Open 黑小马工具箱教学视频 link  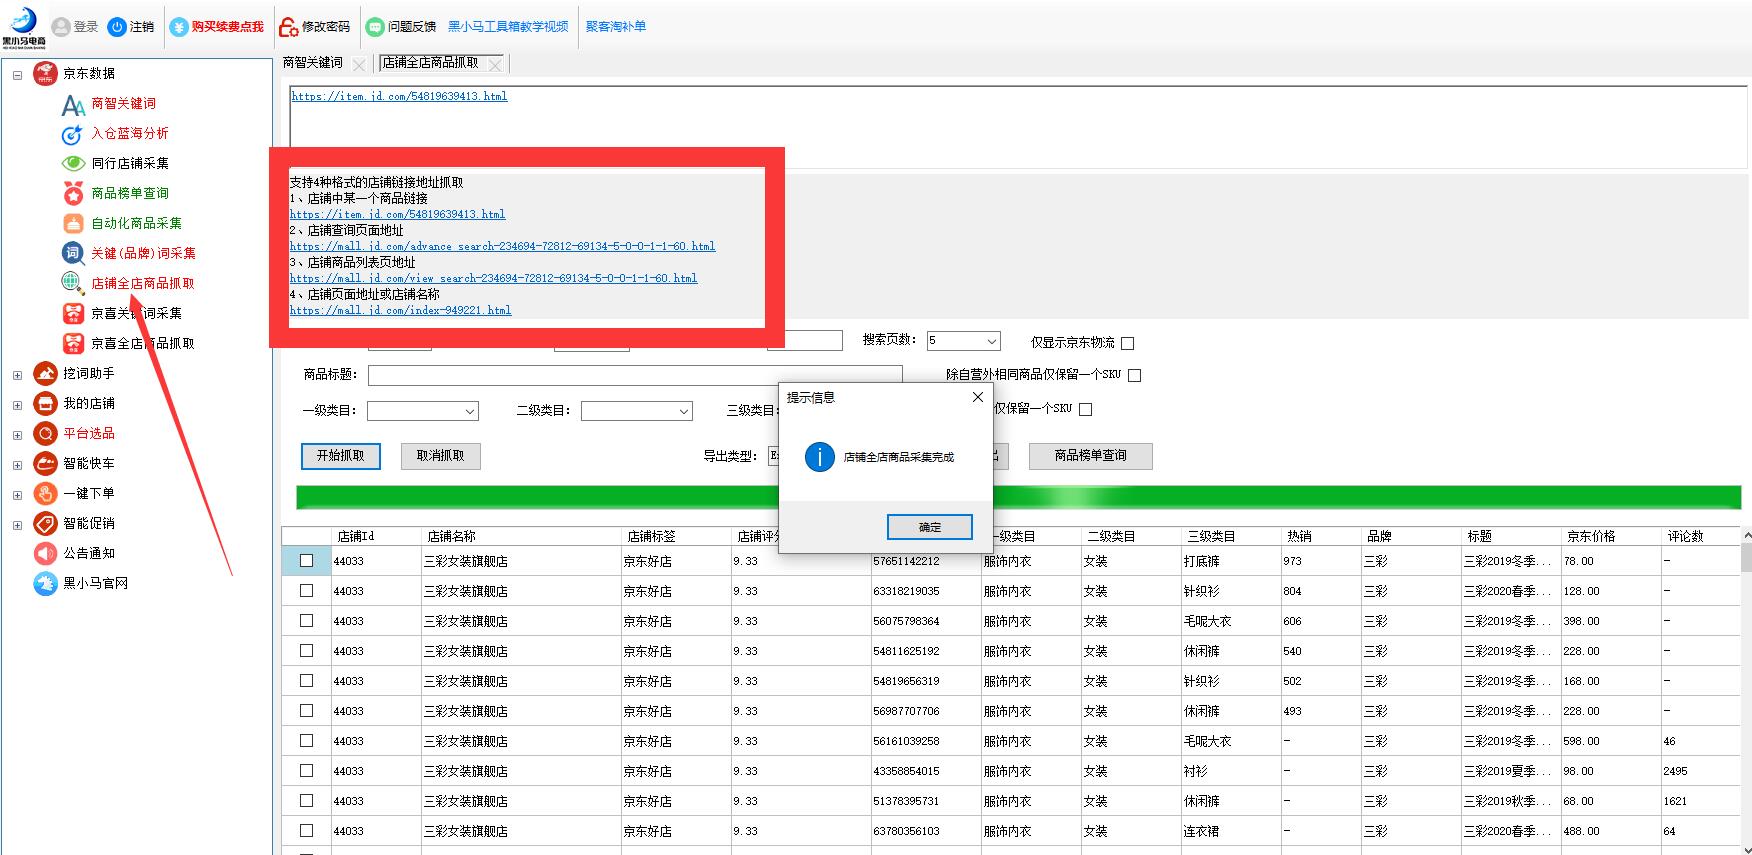click(x=508, y=27)
